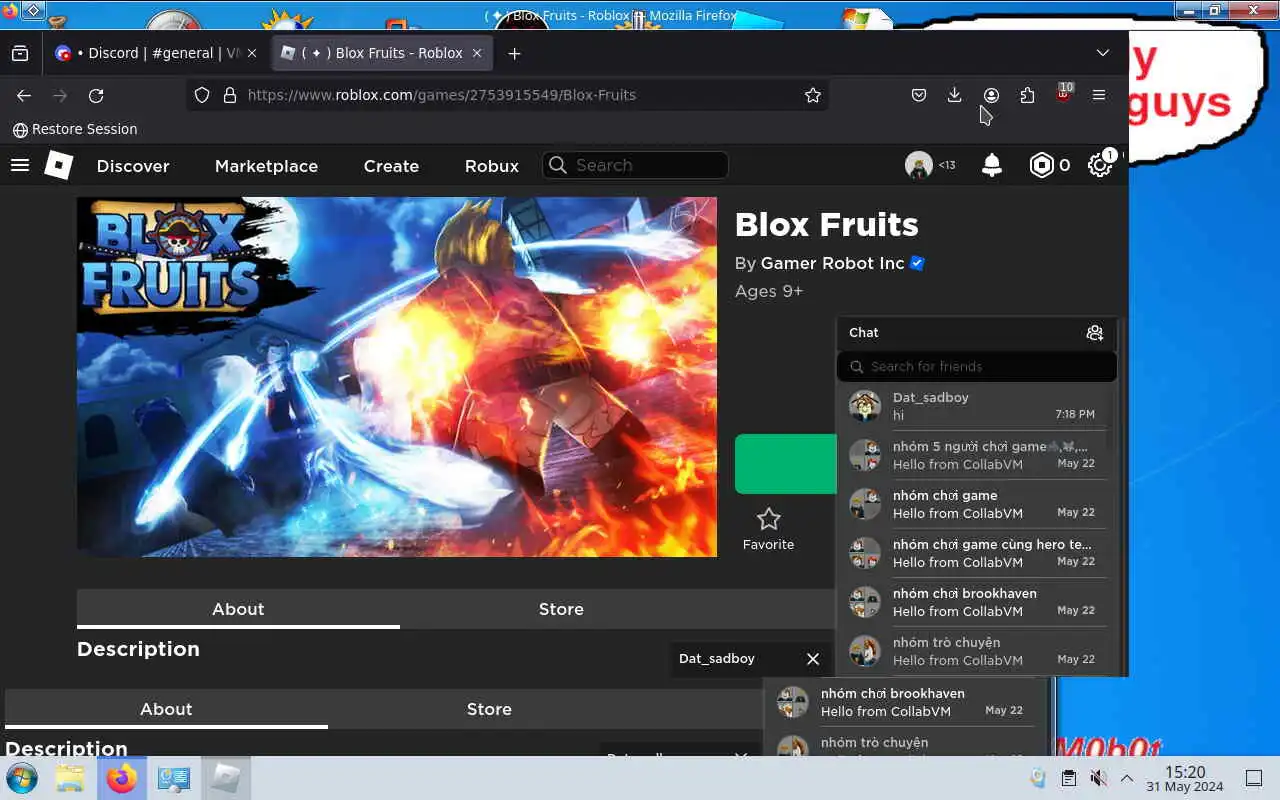
Task: Select the Firefox taskbar icon
Action: [121, 779]
